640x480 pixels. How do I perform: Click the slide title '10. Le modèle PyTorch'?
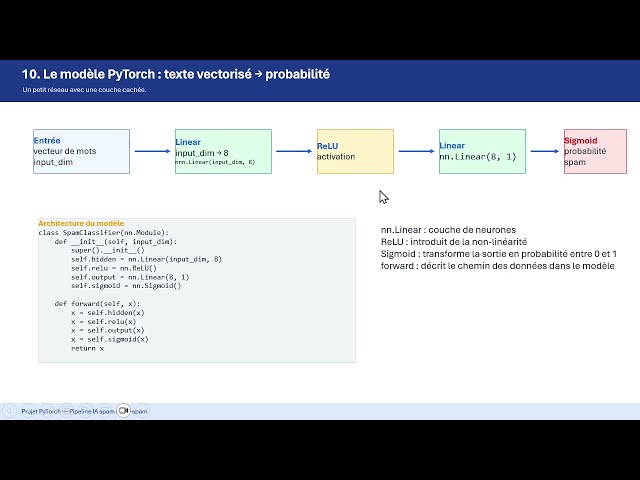coord(176,74)
